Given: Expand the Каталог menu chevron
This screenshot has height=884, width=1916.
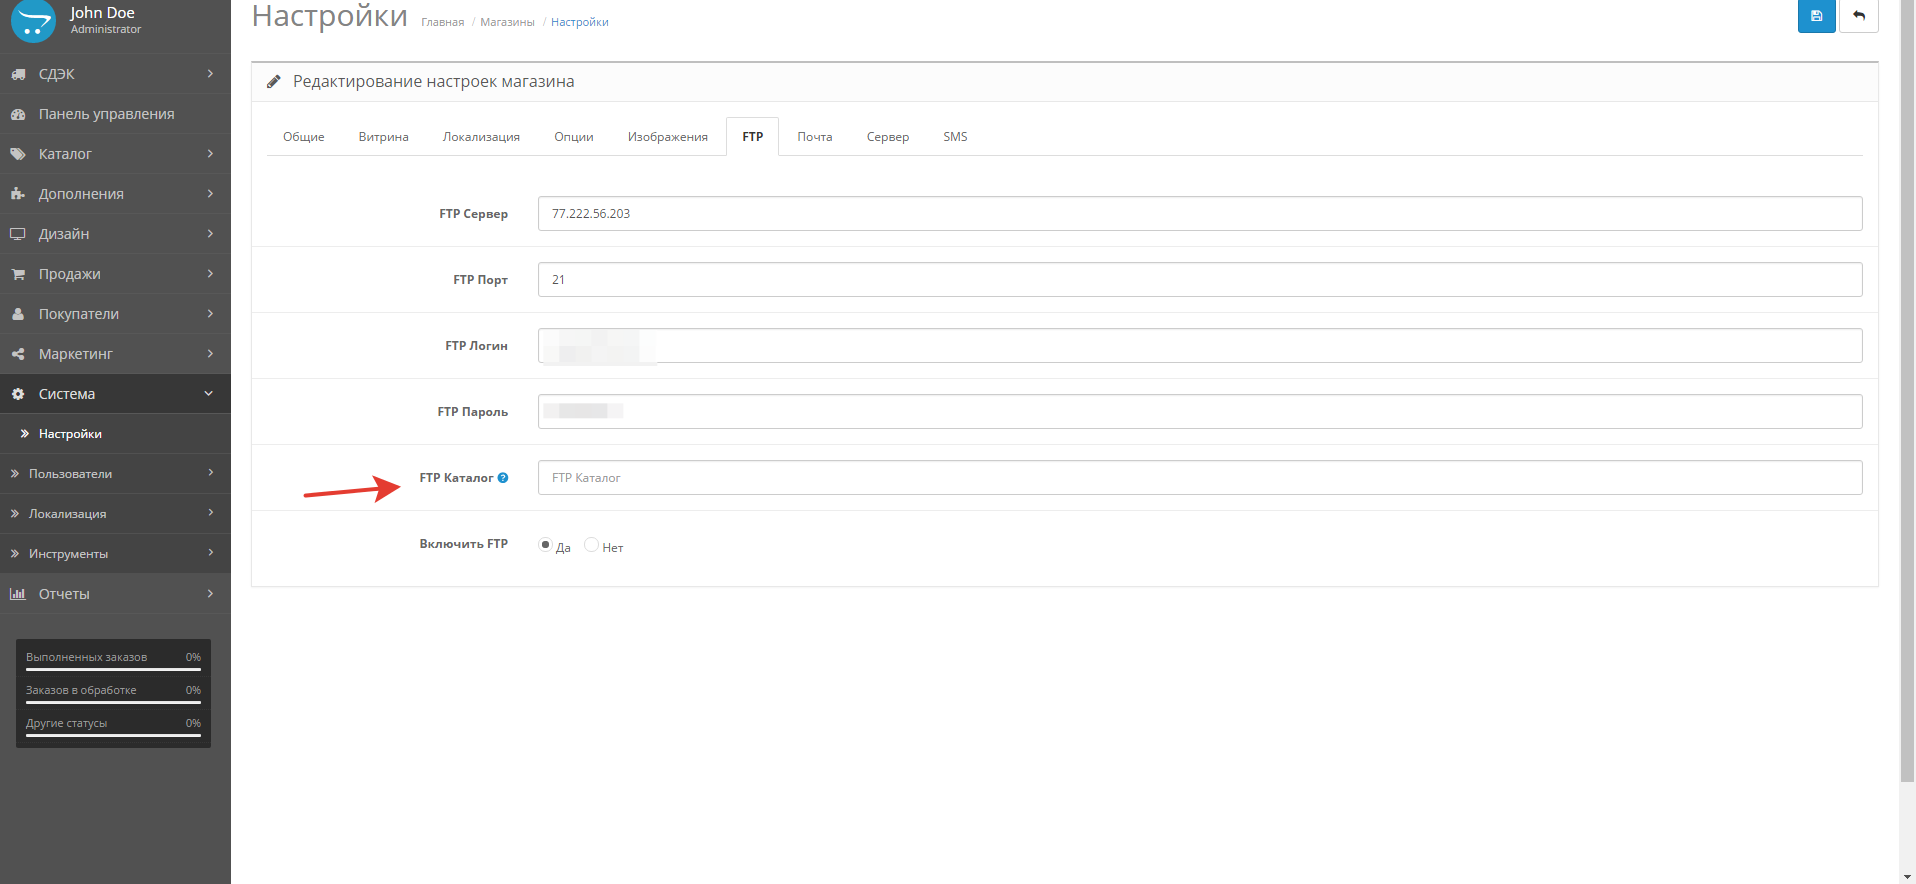Looking at the screenshot, I should point(210,154).
